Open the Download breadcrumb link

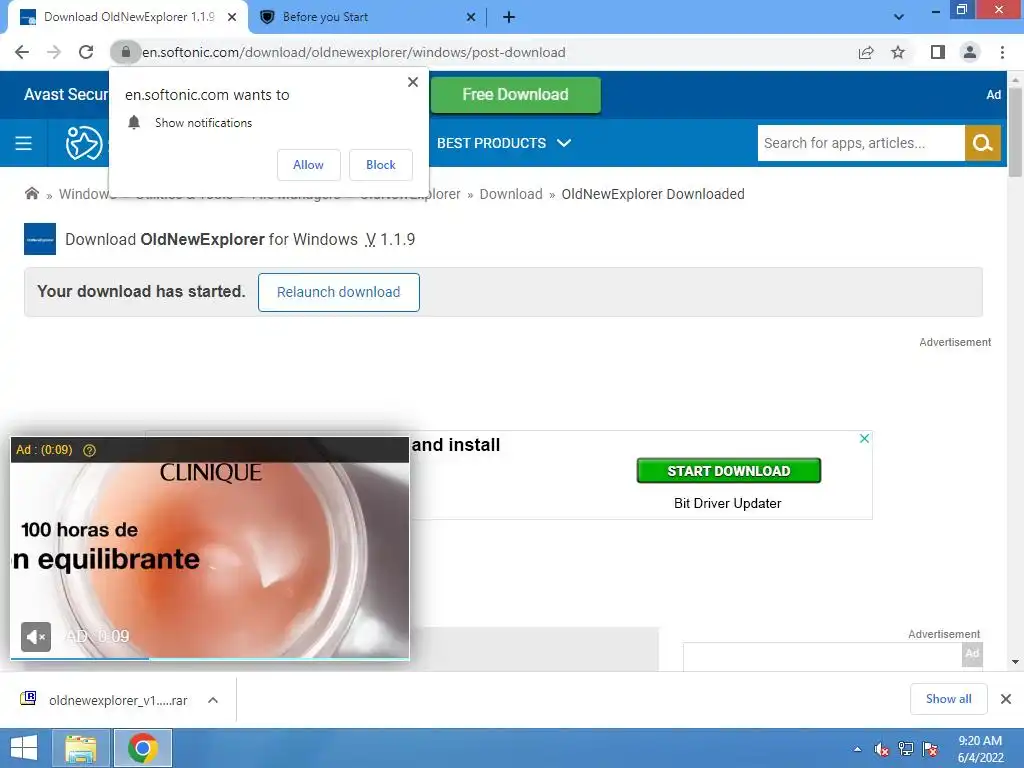[511, 194]
